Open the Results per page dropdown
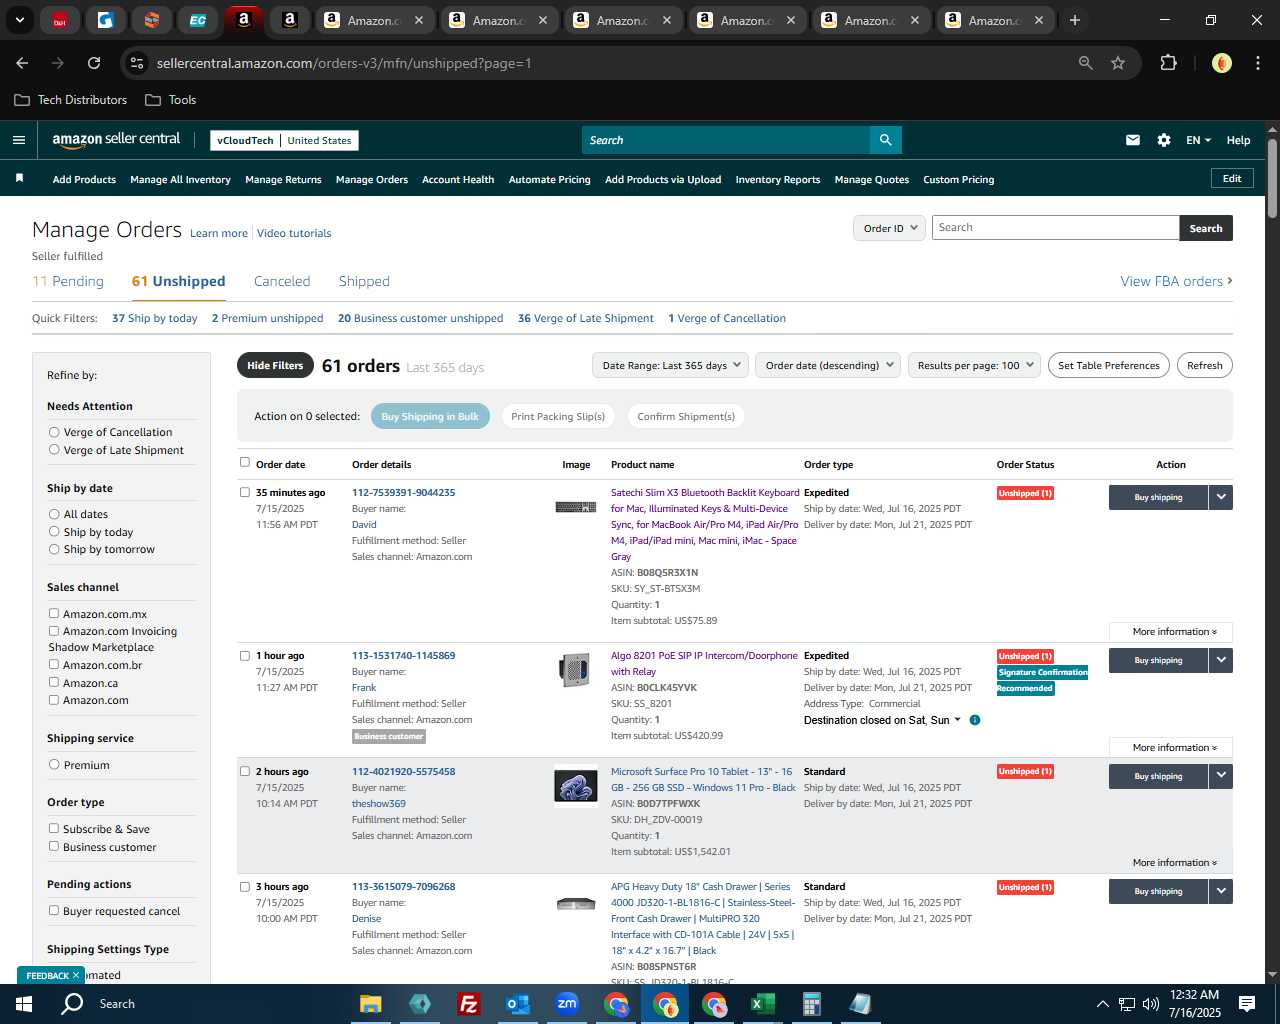This screenshot has width=1280, height=1024. pyautogui.click(x=975, y=365)
